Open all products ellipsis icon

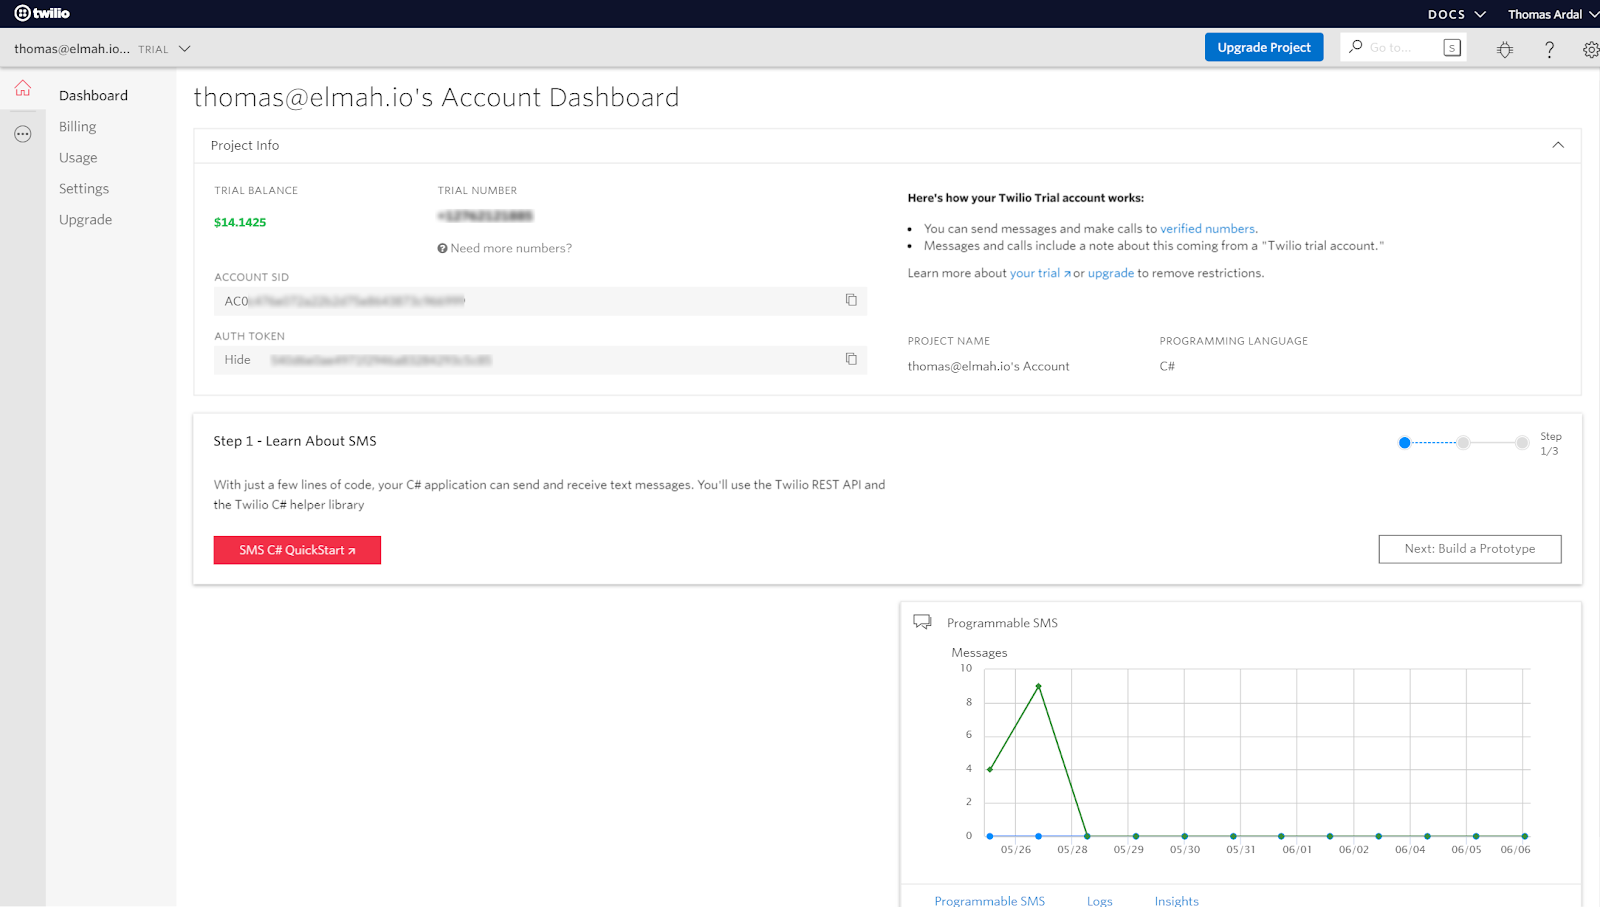pos(23,134)
